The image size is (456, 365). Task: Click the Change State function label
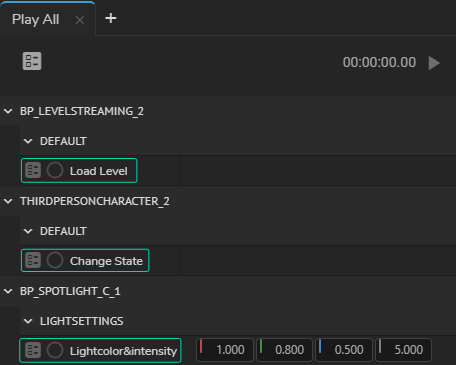click(106, 261)
